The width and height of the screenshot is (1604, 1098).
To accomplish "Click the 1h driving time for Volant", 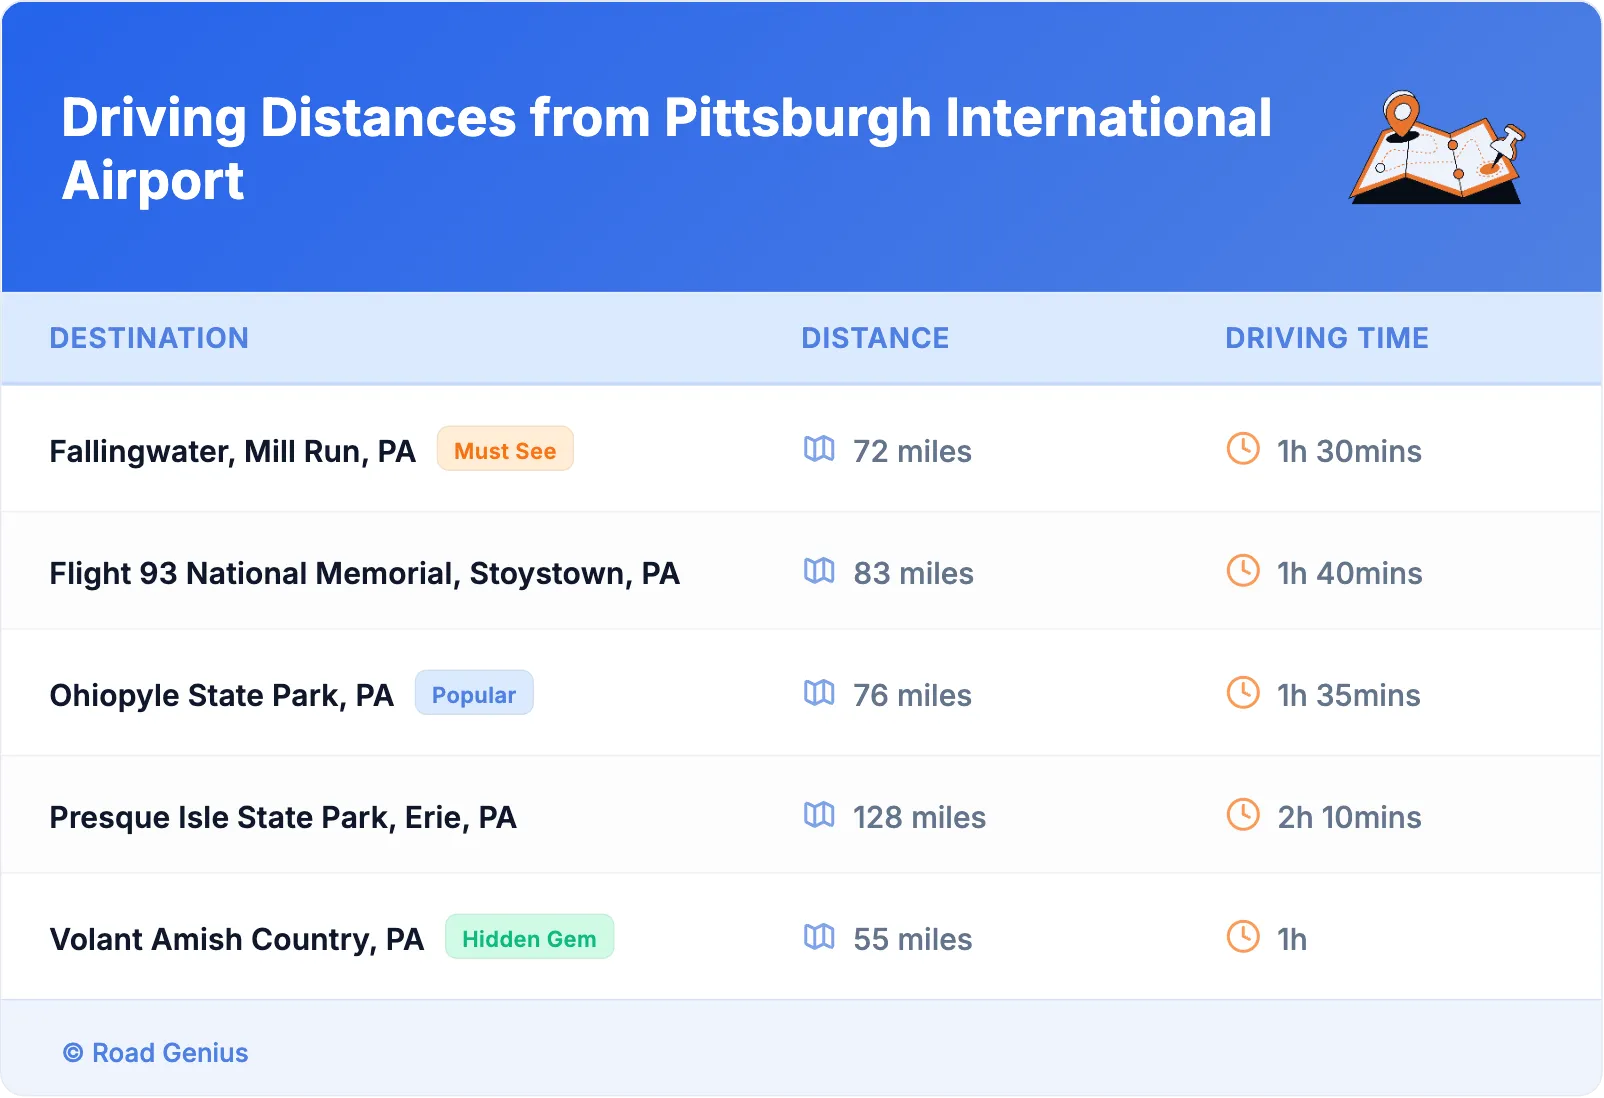I will 1292,940.
